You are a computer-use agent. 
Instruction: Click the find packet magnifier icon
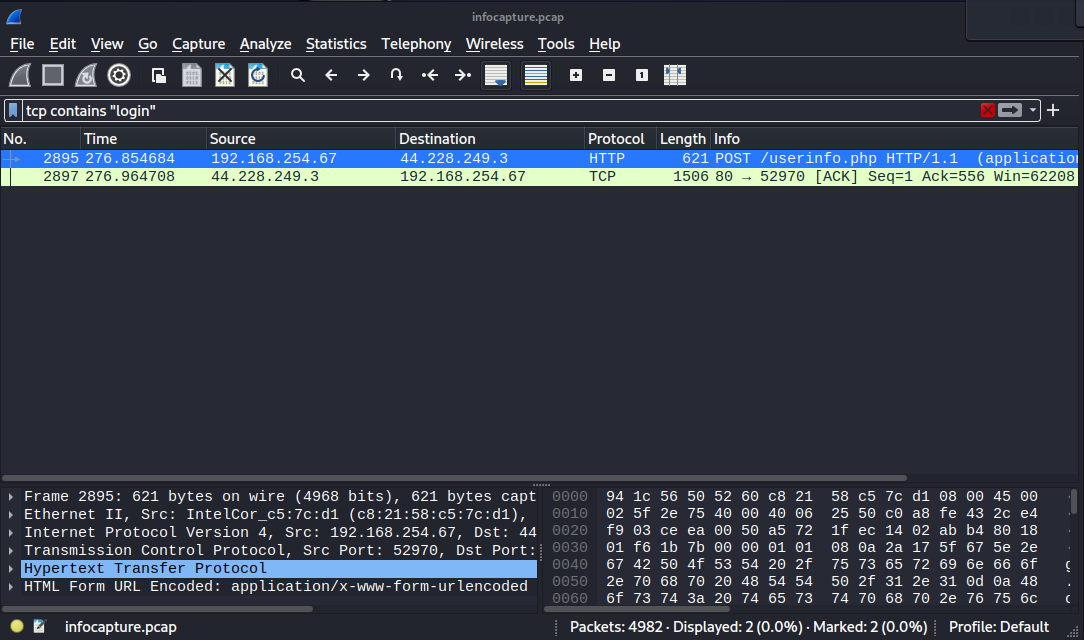click(x=298, y=75)
